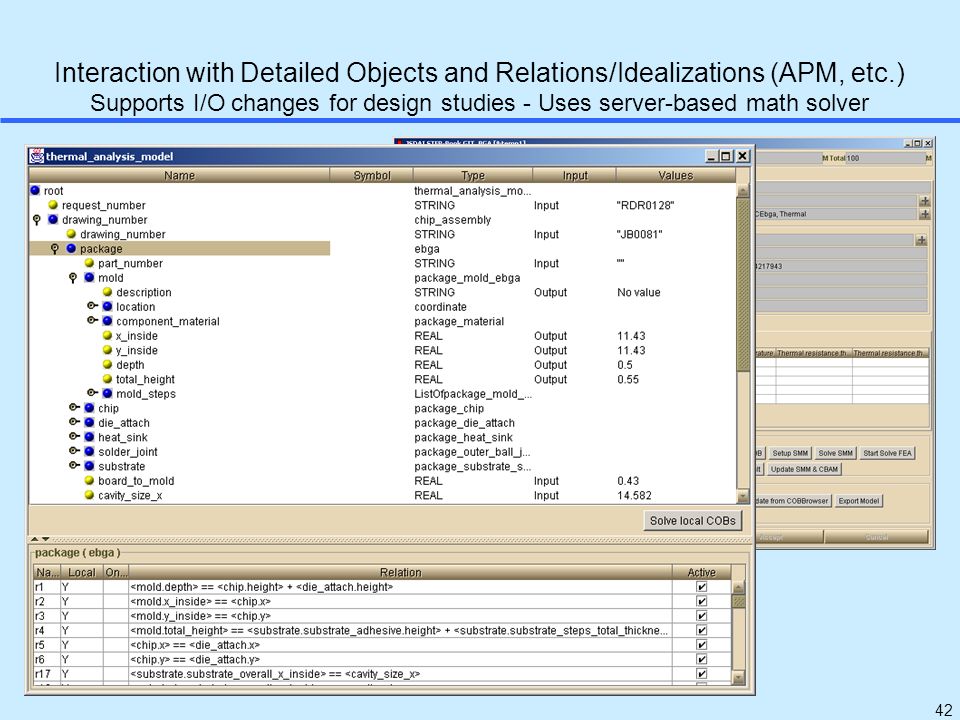Click the Input column header
This screenshot has height=720, width=960.
(x=575, y=175)
